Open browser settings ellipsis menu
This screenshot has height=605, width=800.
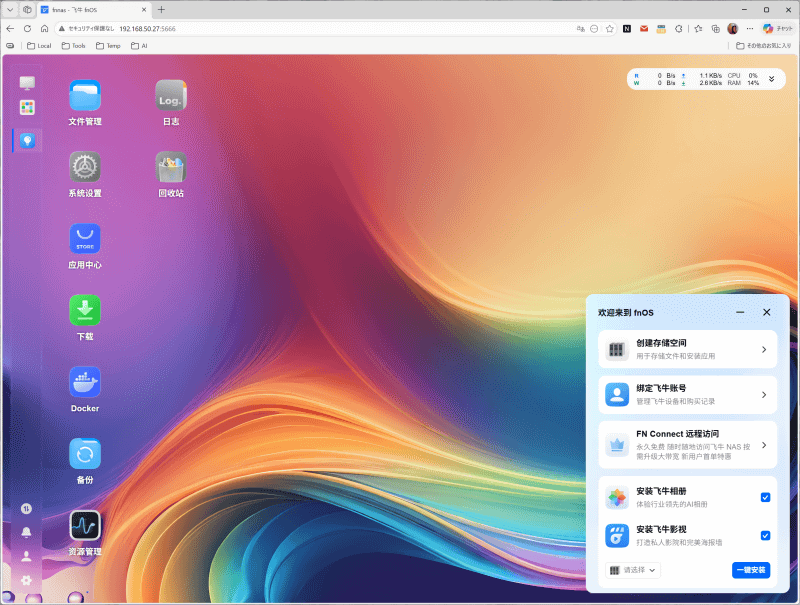(749, 29)
